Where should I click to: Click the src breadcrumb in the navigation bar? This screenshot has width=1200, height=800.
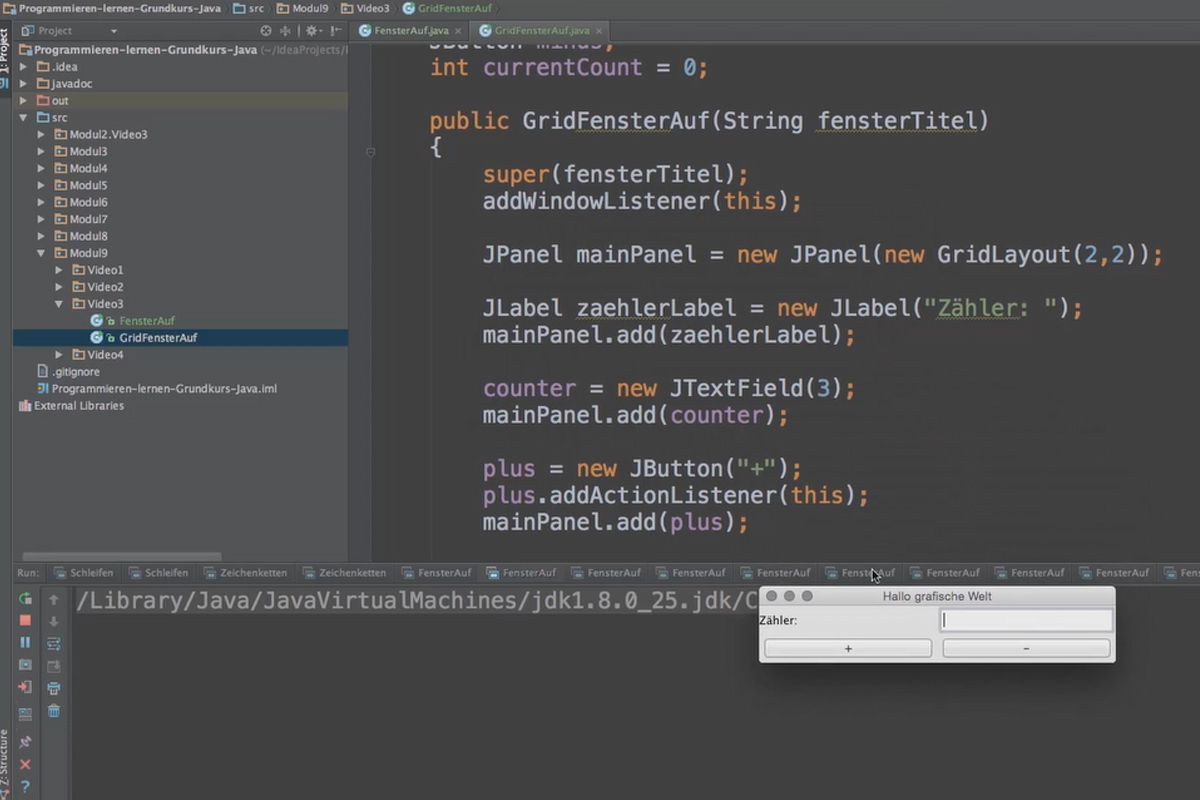(x=250, y=8)
